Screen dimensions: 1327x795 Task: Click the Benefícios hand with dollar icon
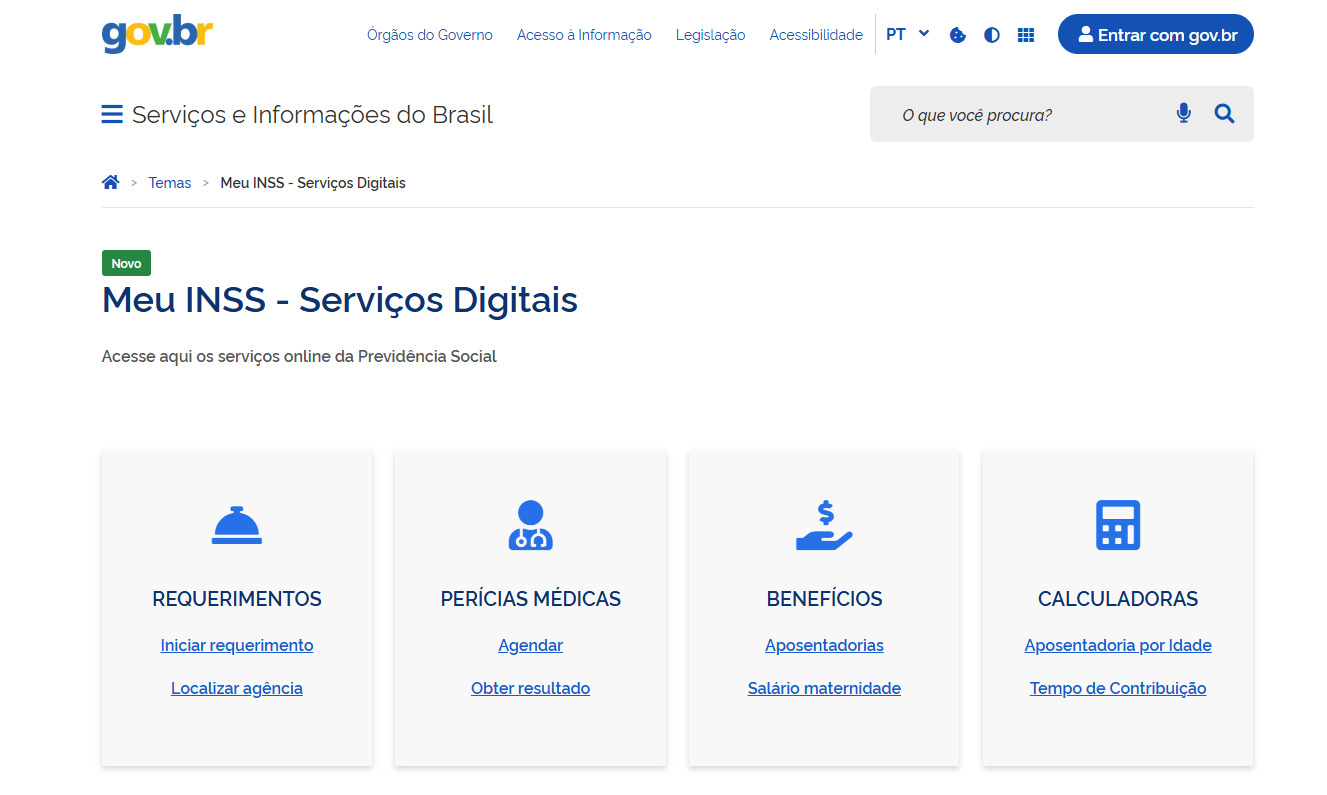(x=824, y=526)
